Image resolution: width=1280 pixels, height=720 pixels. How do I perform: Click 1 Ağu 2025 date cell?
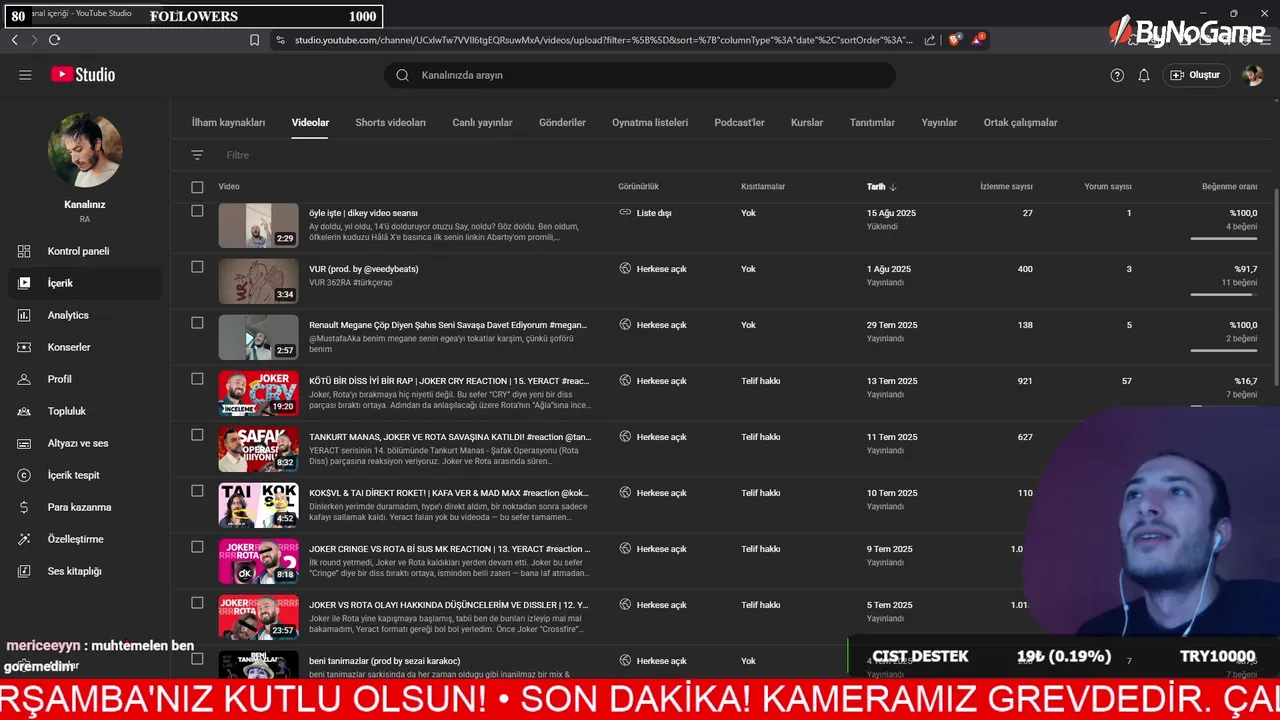coord(889,269)
